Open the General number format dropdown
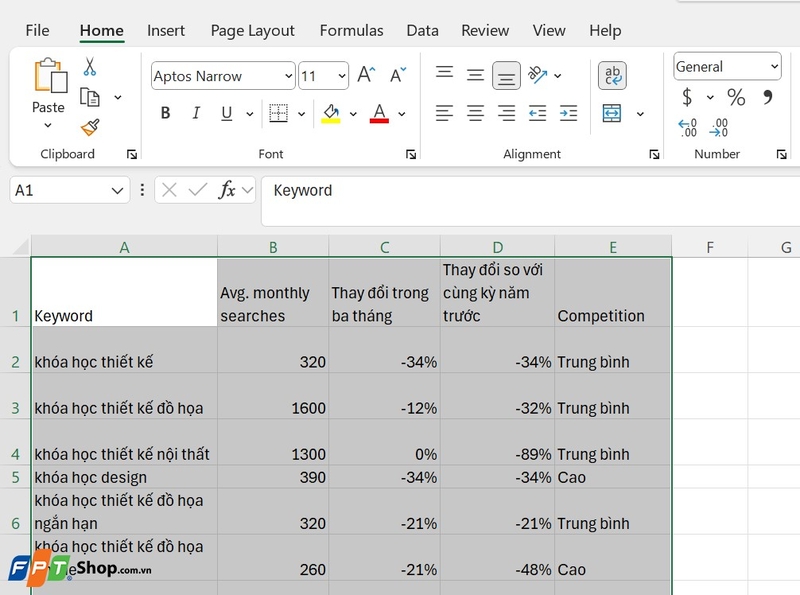Screen dimensions: 800x595 click(x=774, y=66)
